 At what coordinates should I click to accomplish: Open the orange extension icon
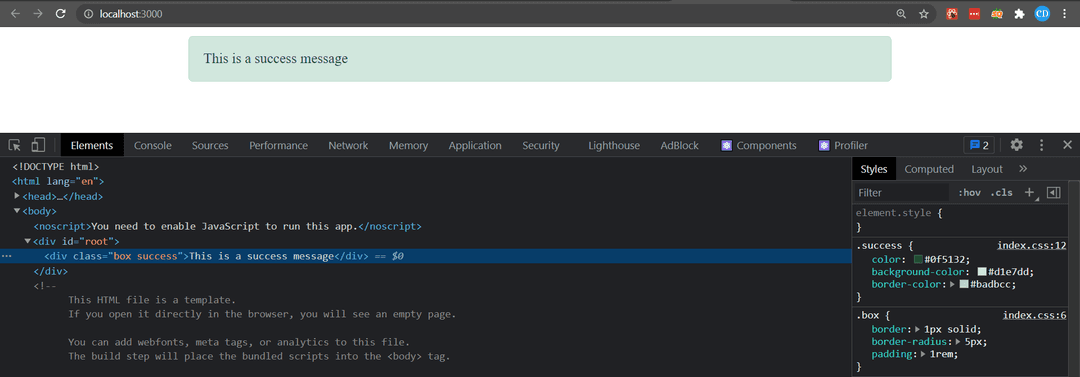click(997, 14)
